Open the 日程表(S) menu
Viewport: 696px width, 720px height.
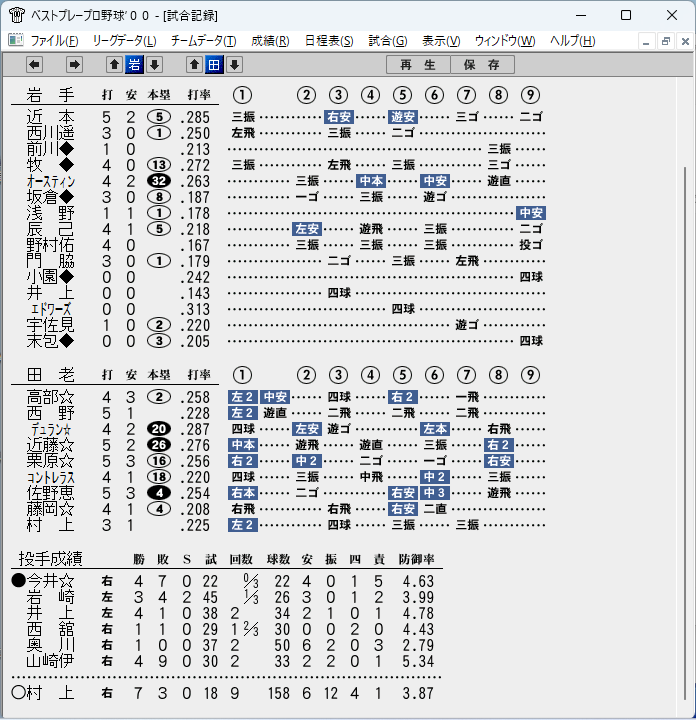(329, 41)
